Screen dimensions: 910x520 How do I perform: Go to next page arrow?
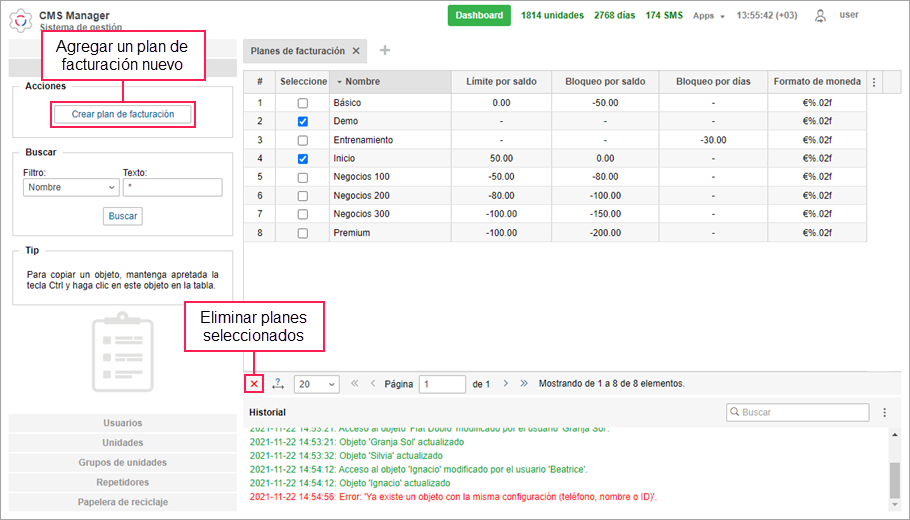pyautogui.click(x=505, y=384)
